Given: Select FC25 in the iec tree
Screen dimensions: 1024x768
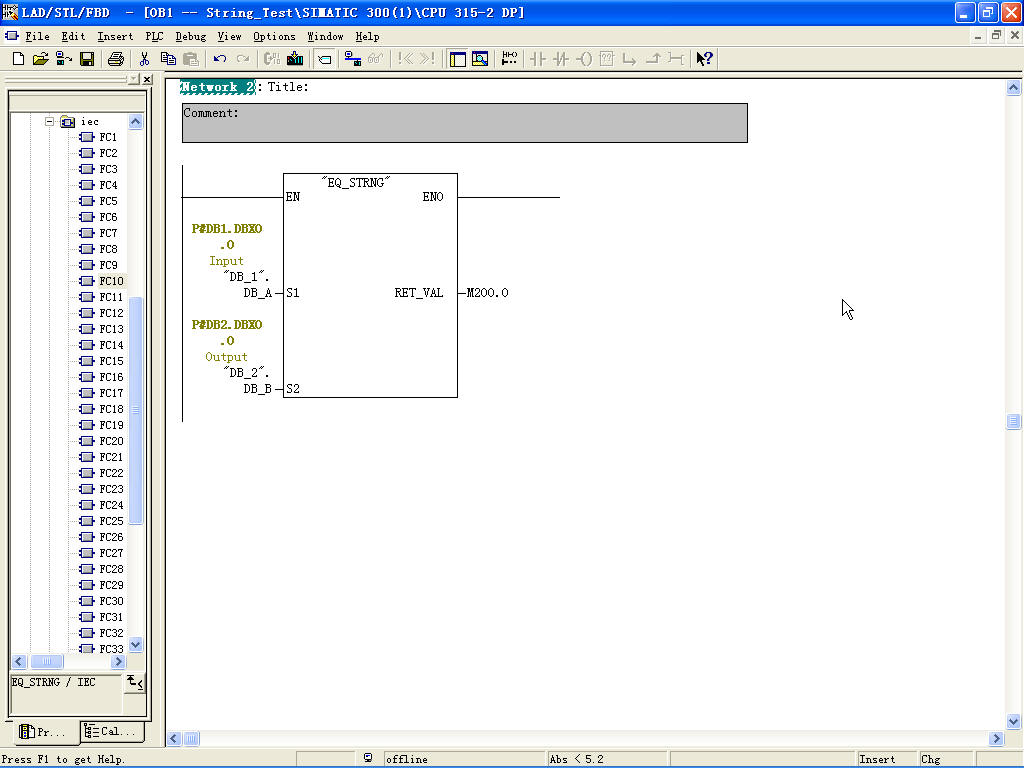Looking at the screenshot, I should [x=111, y=521].
